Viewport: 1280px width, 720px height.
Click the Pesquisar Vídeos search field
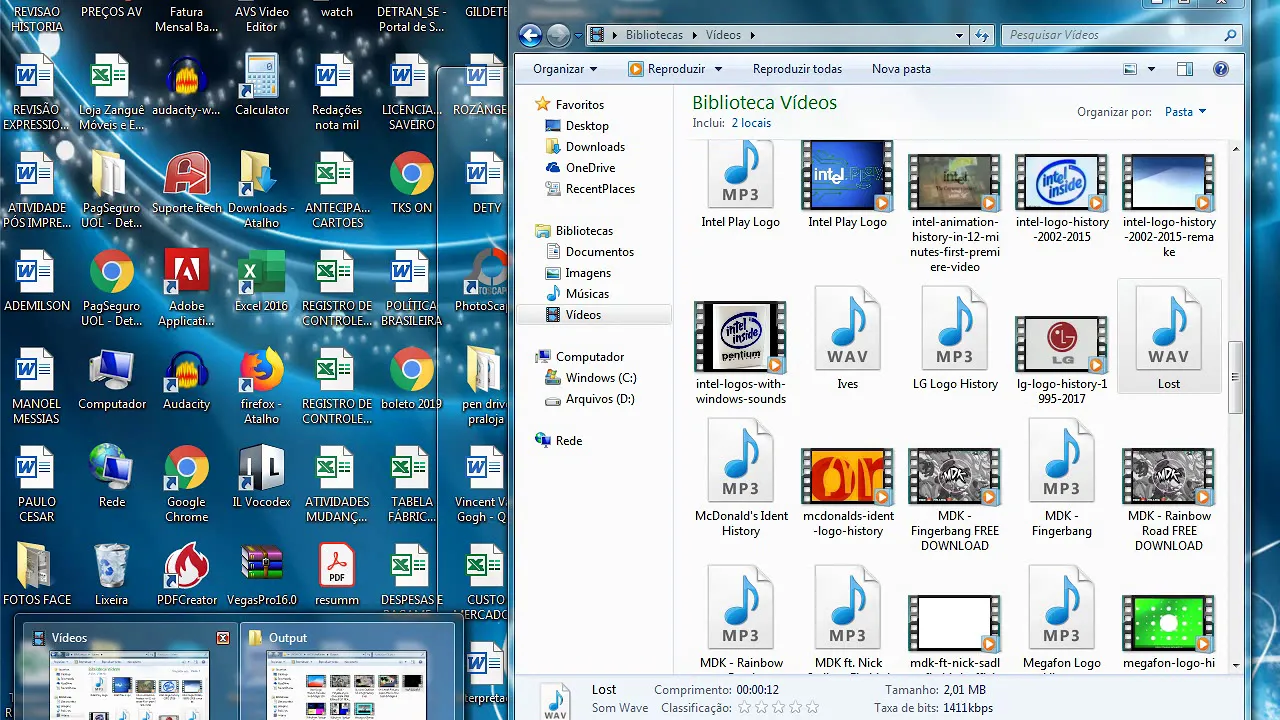point(1122,35)
